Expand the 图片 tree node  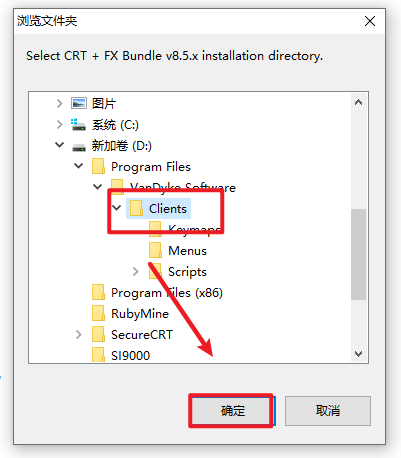point(60,104)
